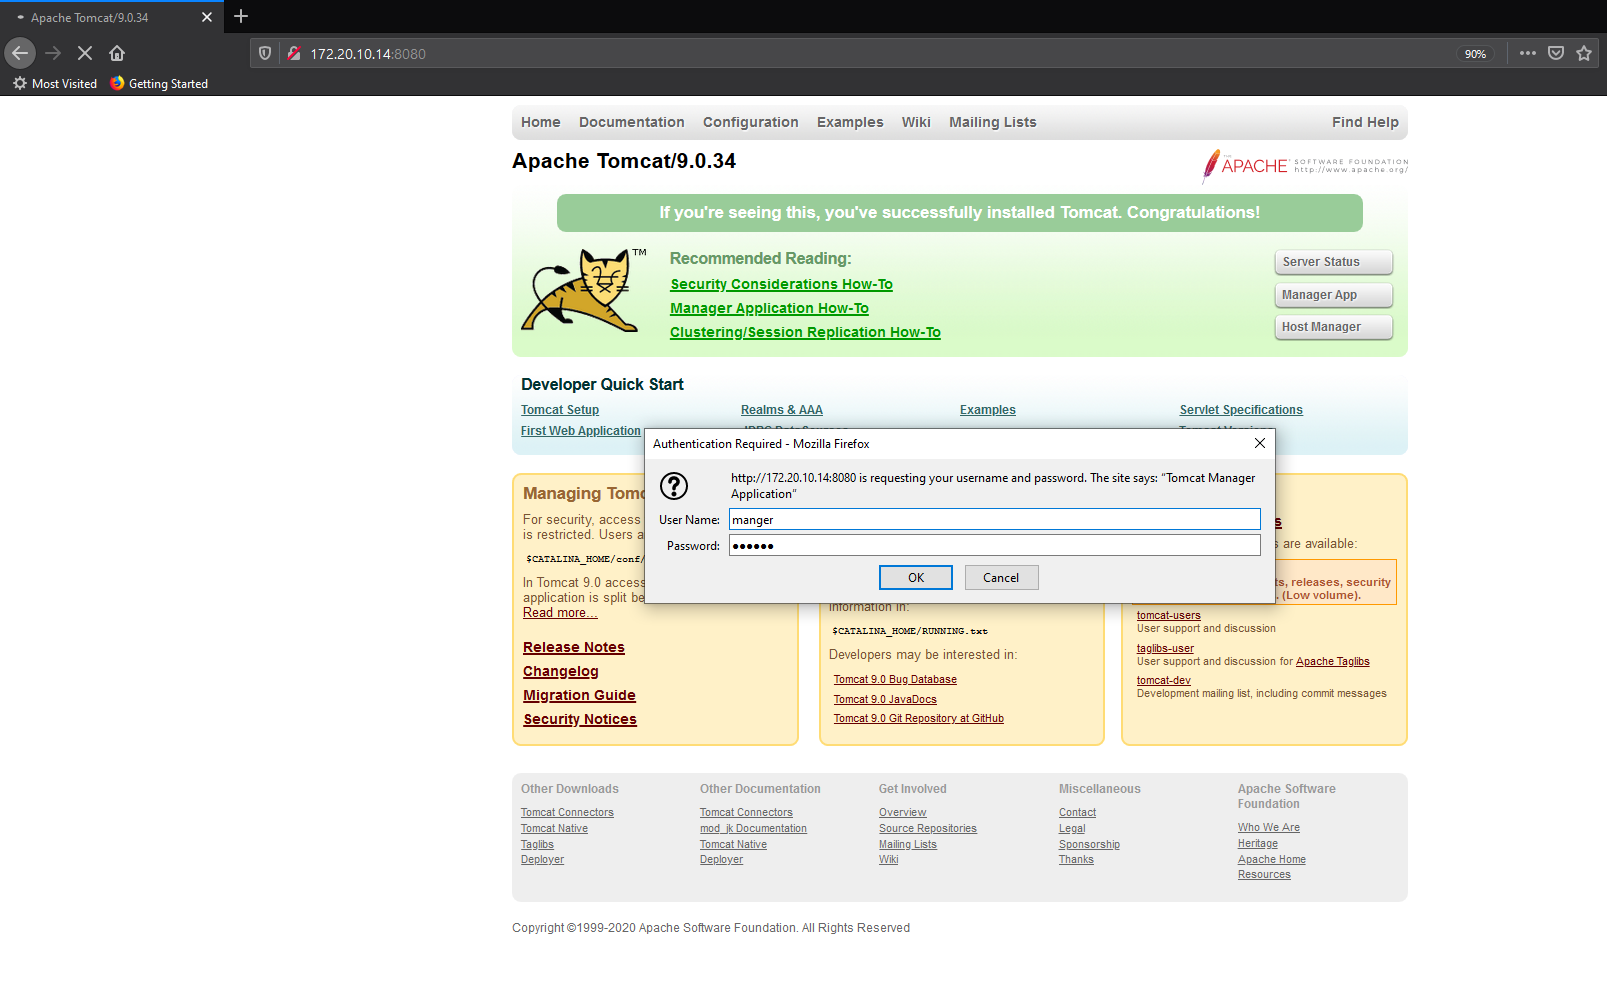Close the Apache Tomcat/9.0.34 tab
1607x987 pixels.
pos(207,17)
